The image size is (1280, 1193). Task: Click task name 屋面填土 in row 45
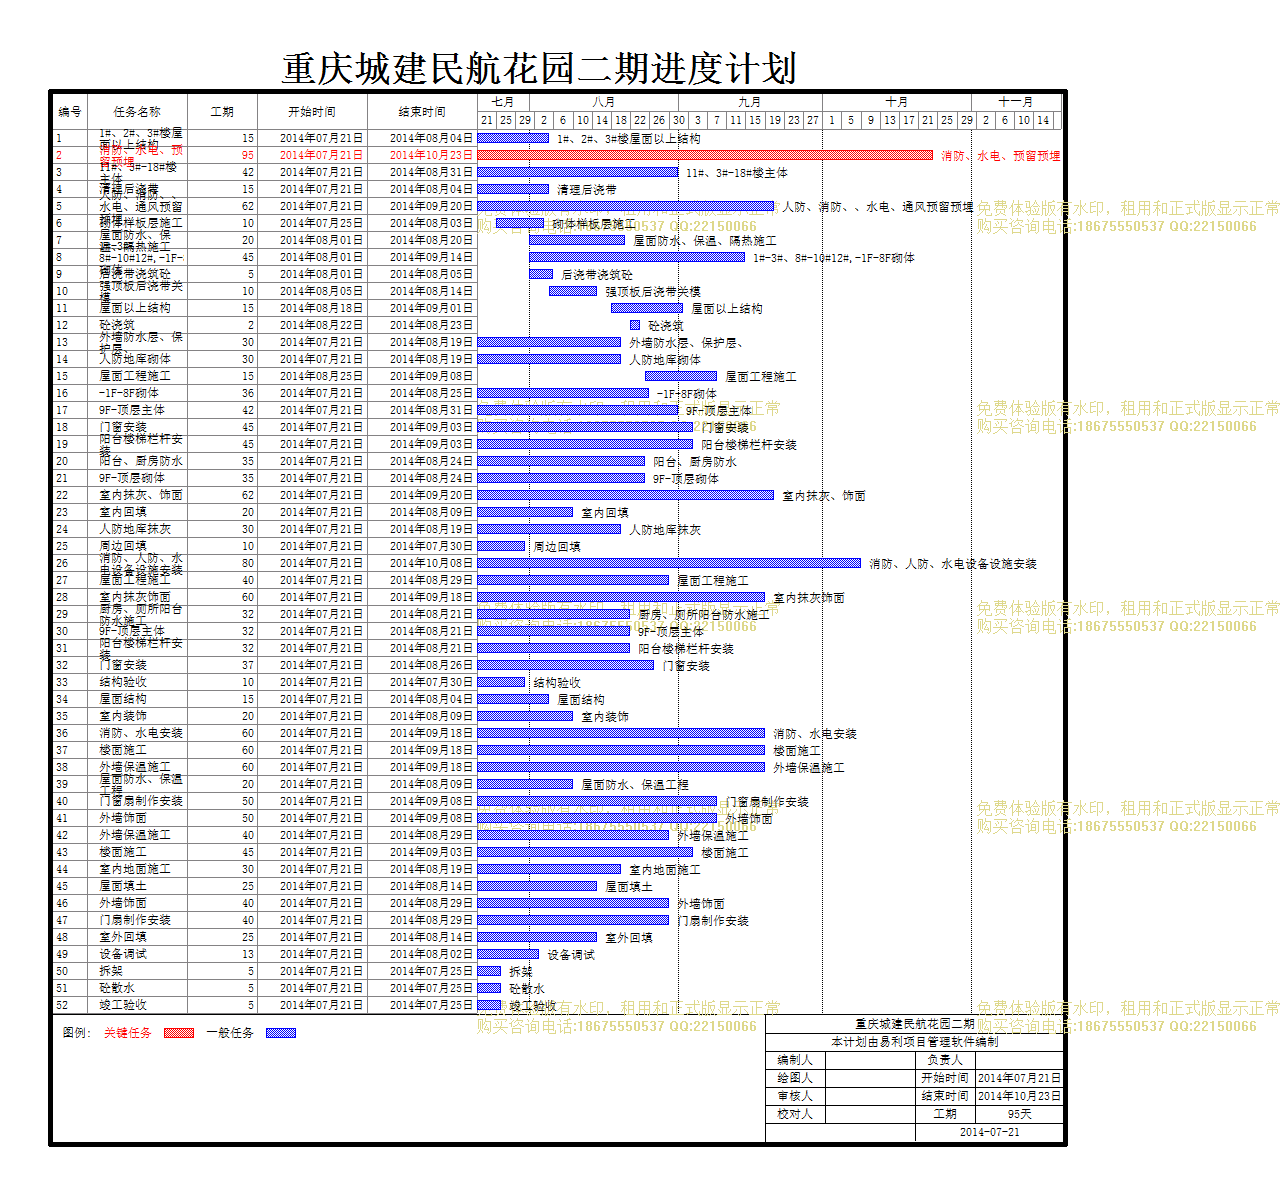tap(123, 886)
